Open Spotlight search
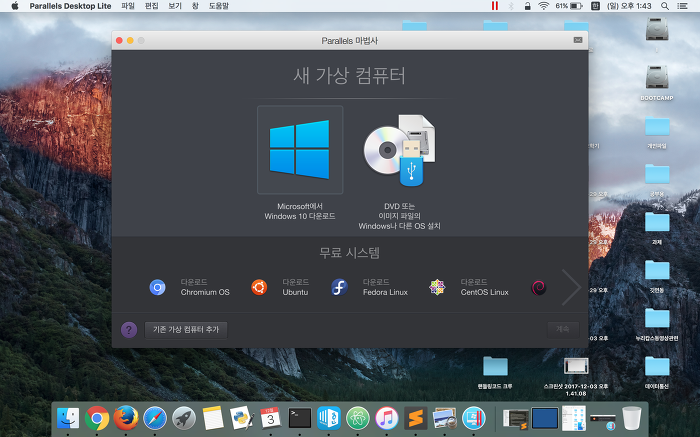This screenshot has width=700, height=437. point(665,6)
